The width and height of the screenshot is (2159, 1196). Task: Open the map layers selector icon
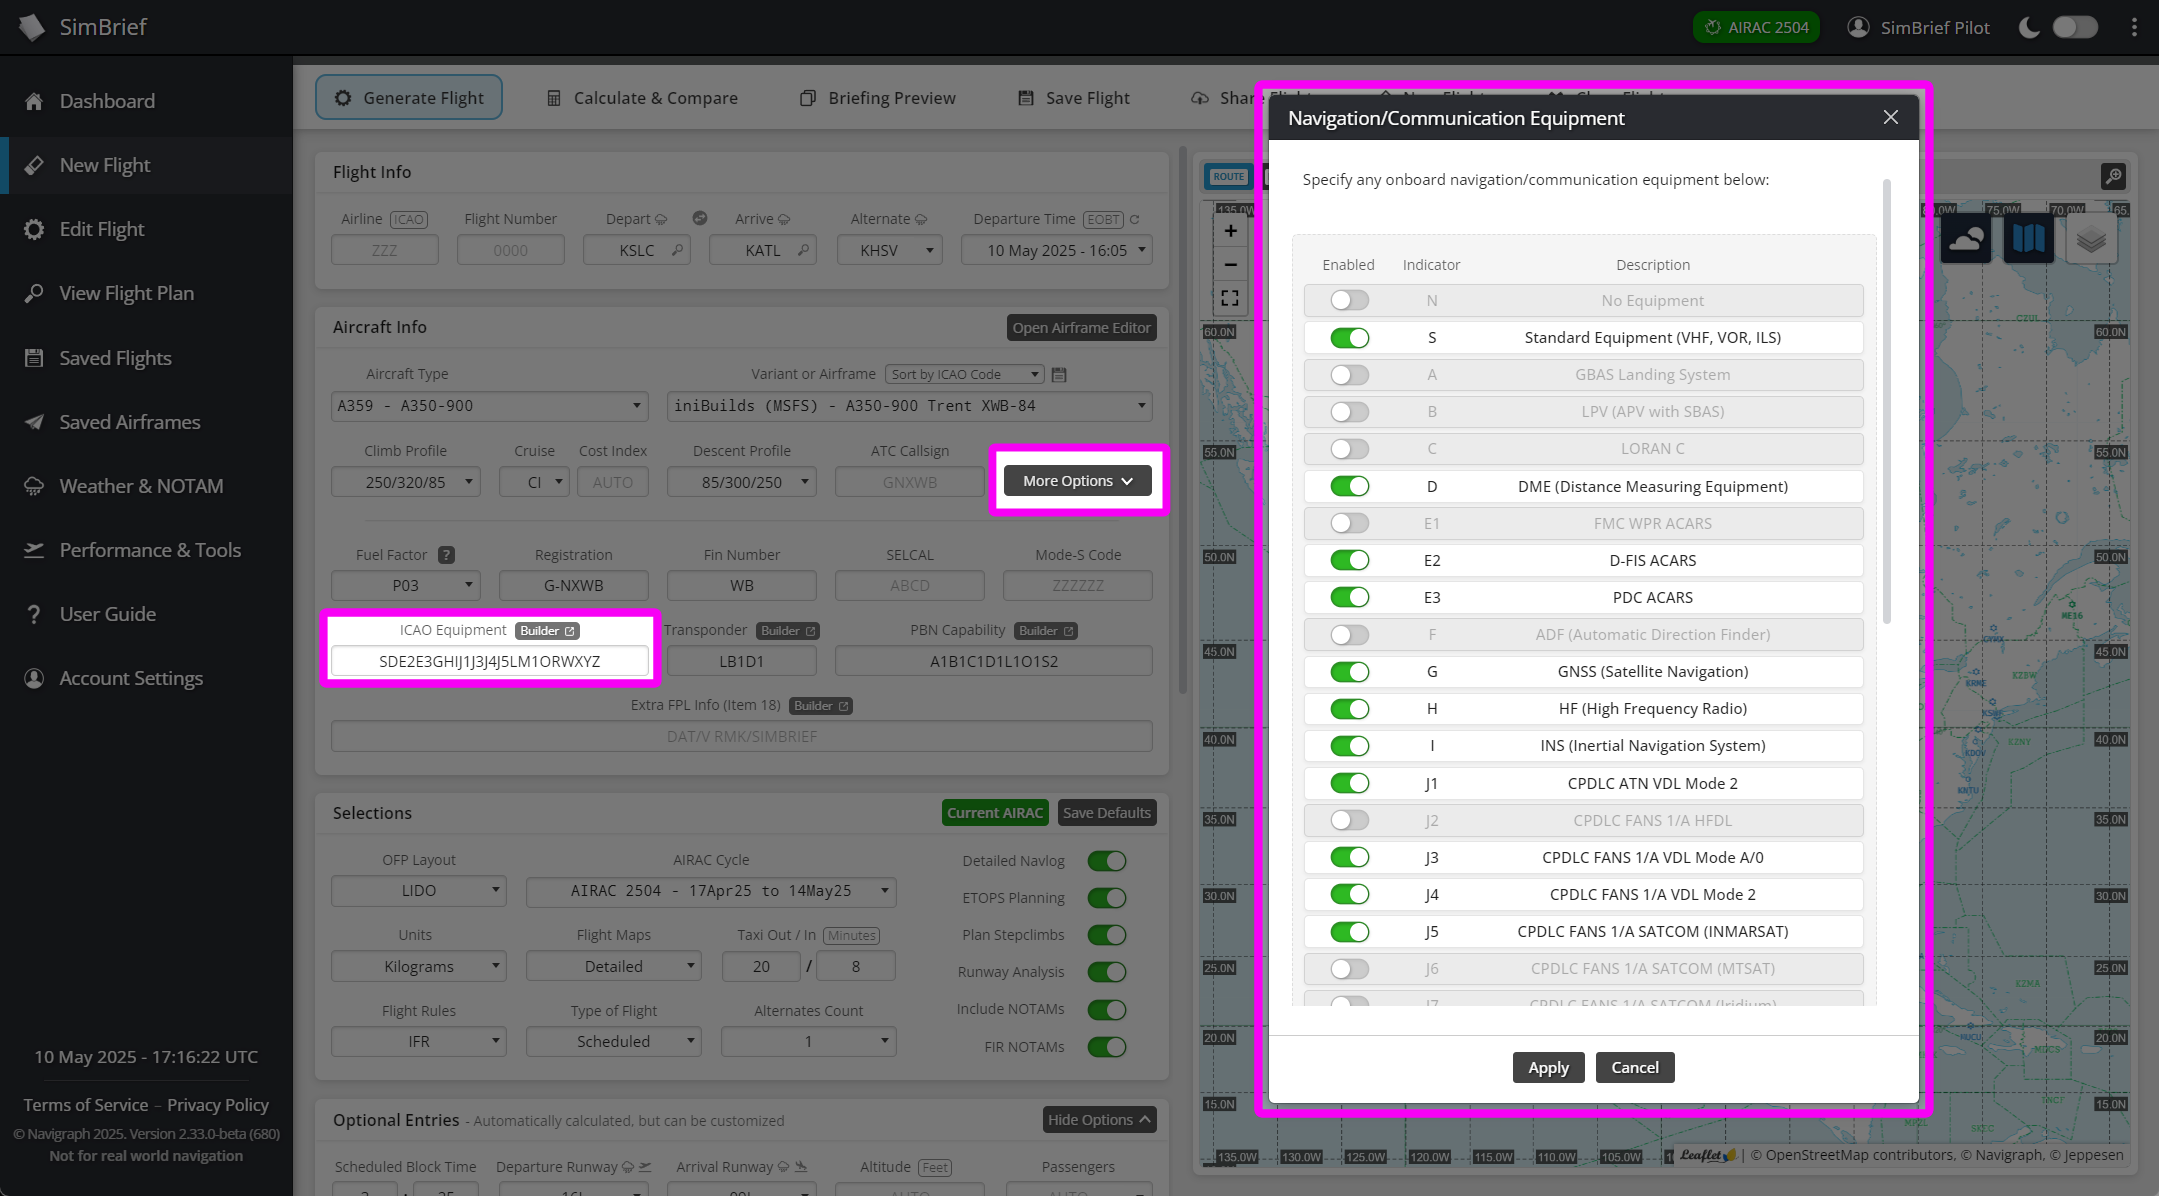2092,237
